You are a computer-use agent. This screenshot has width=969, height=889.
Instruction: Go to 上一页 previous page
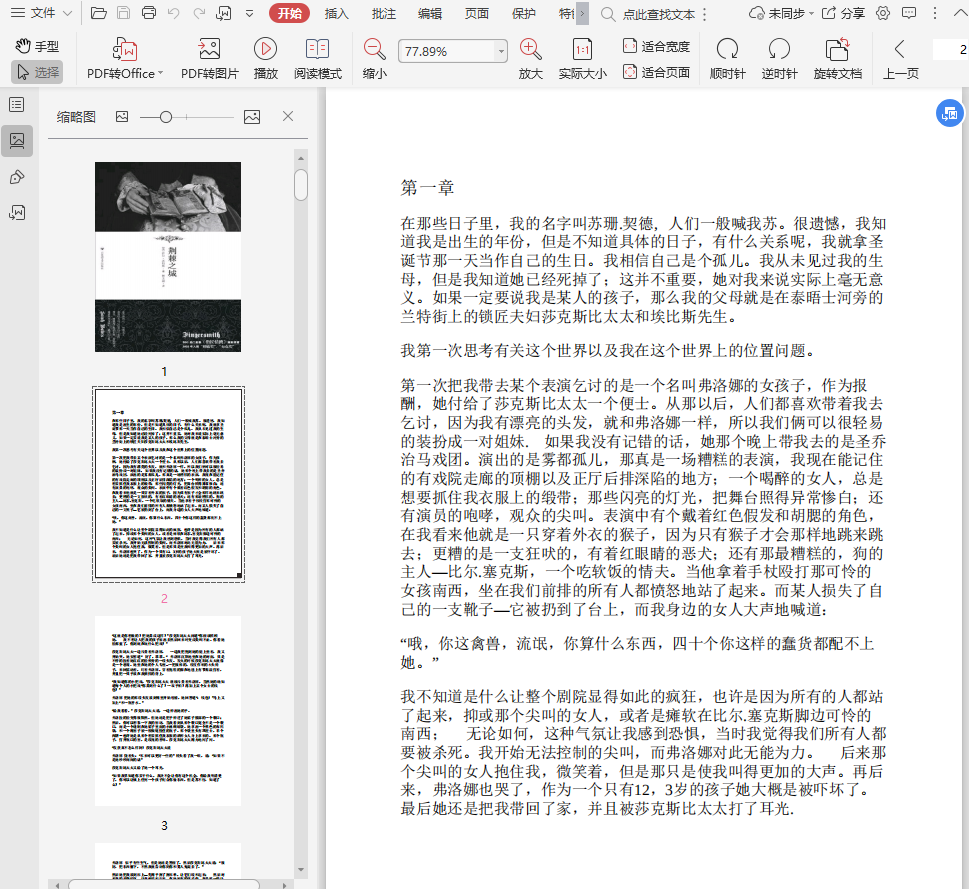click(x=900, y=59)
